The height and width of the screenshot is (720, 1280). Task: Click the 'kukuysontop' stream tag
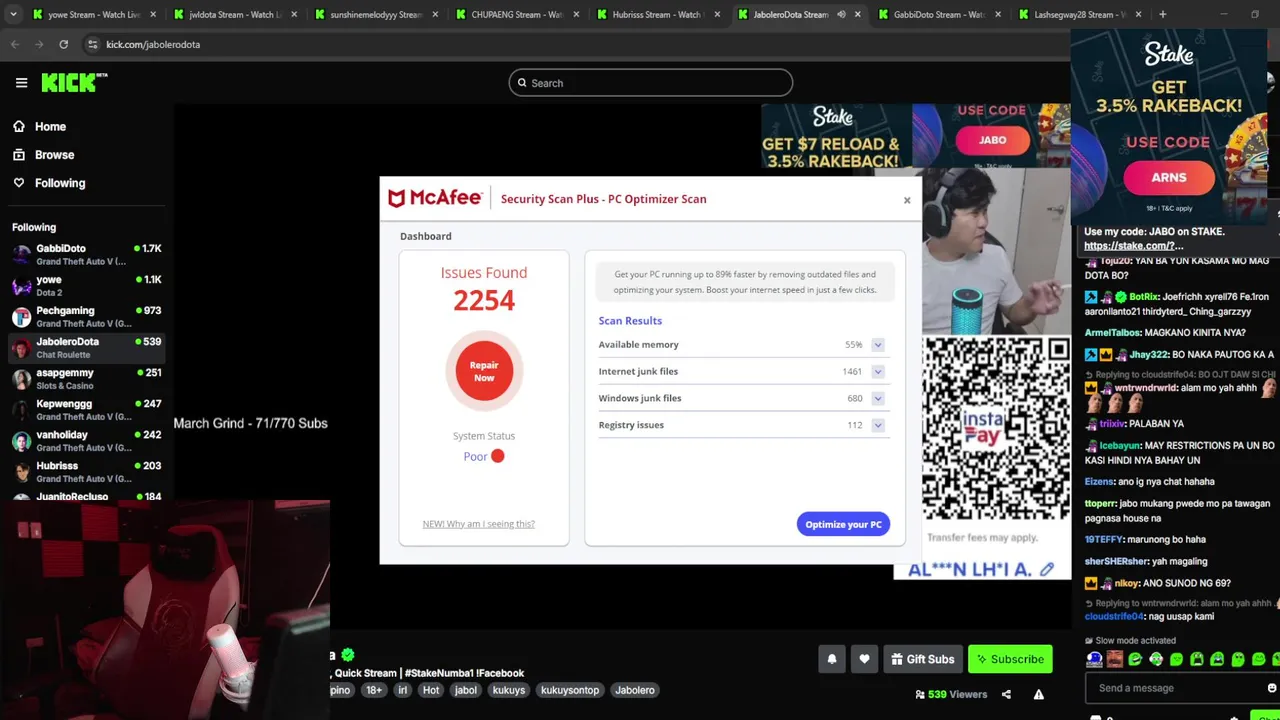[x=569, y=690]
